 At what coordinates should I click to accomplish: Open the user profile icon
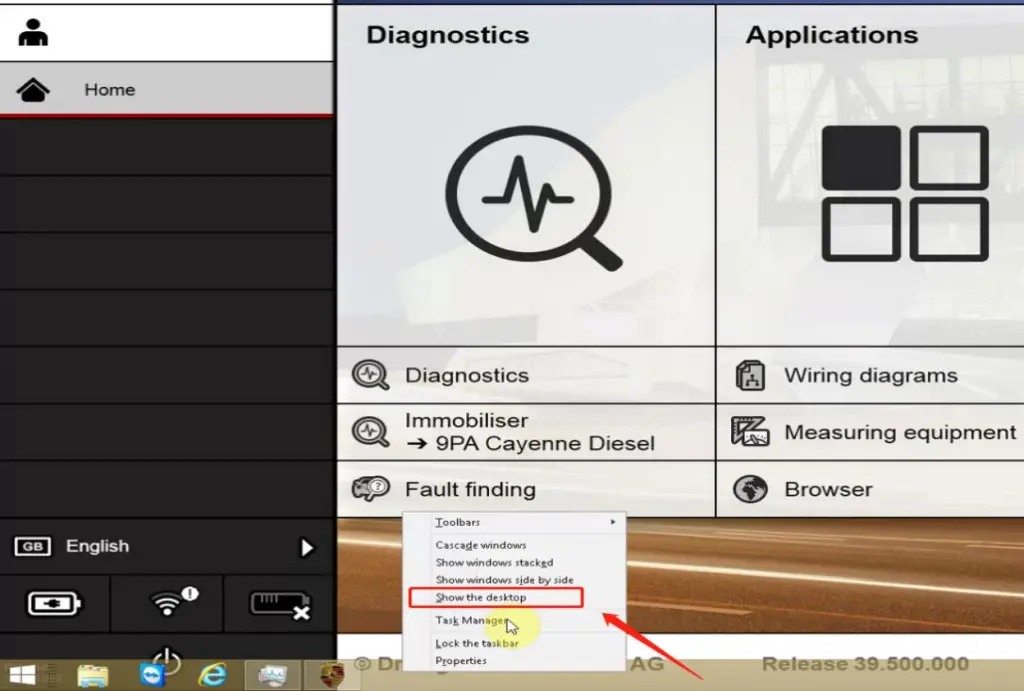coord(33,33)
